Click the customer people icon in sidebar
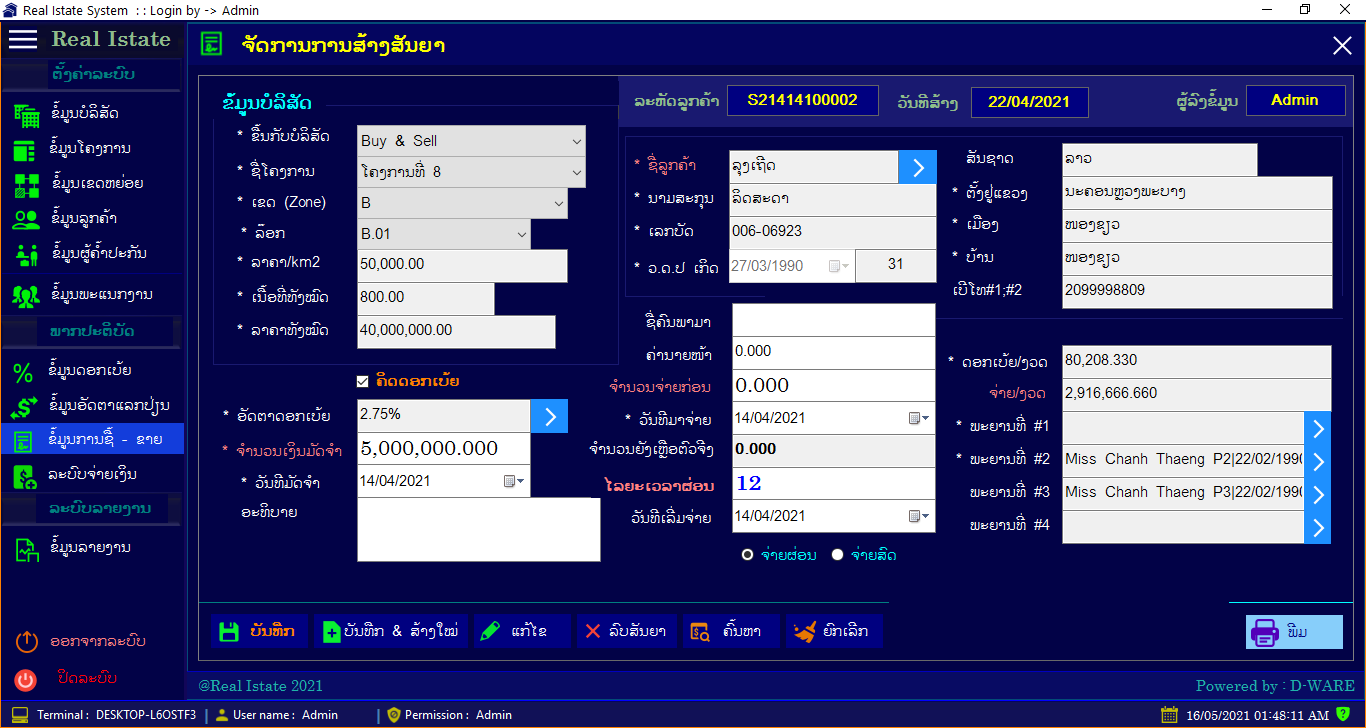This screenshot has width=1366, height=728. pyautogui.click(x=24, y=219)
